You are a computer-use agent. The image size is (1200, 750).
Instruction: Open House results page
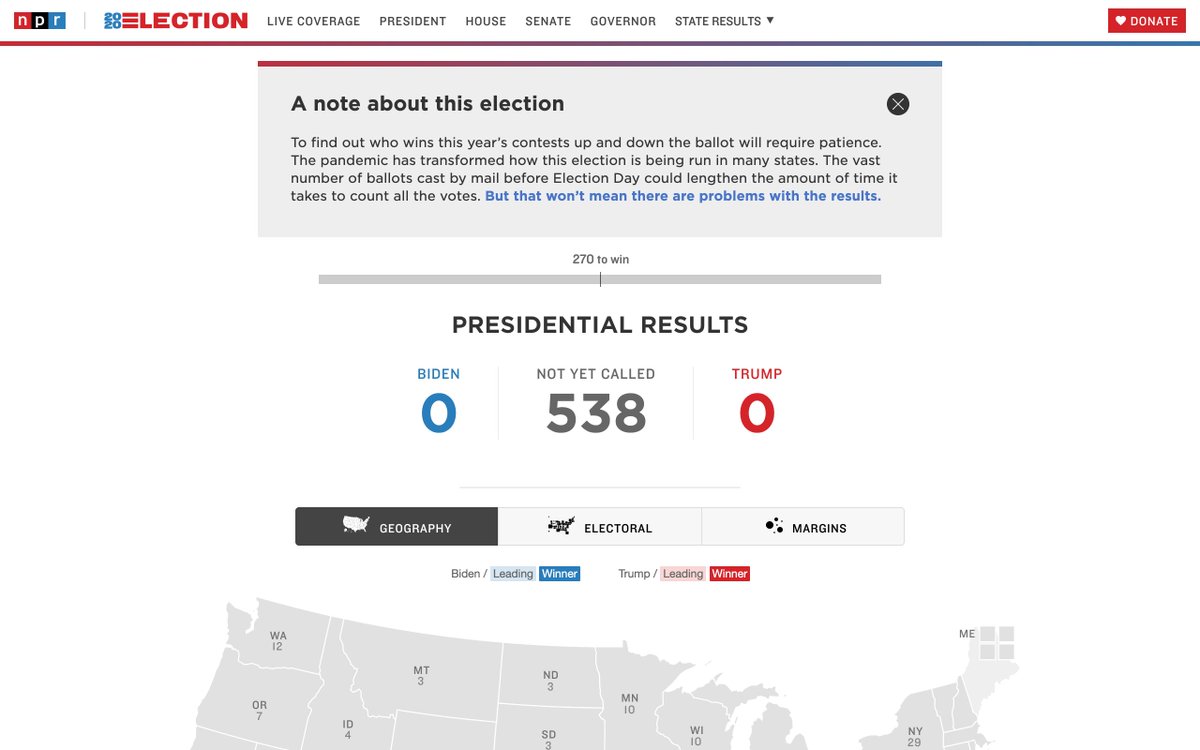coord(486,21)
